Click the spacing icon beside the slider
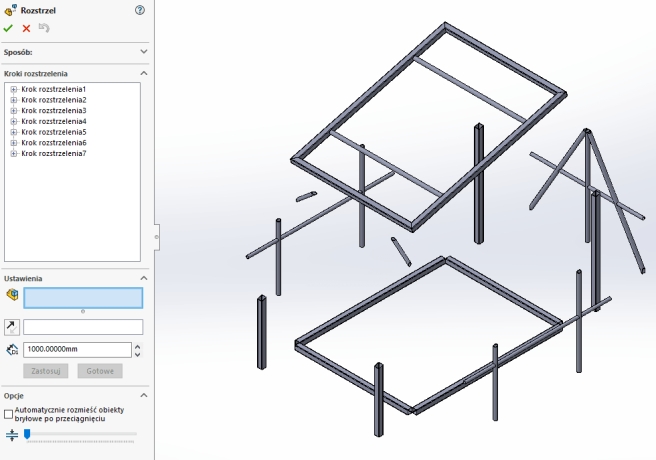Screen dimensions: 656x460 [x=12, y=435]
